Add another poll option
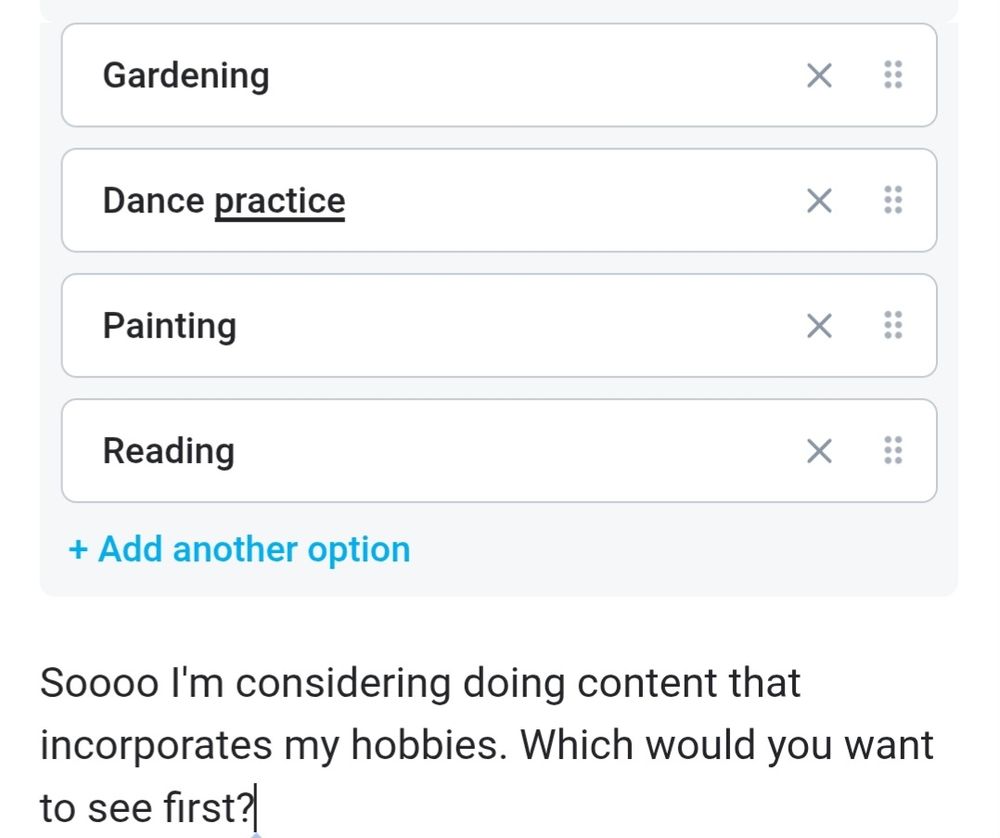Viewport: 1000px width, 838px height. [237, 548]
